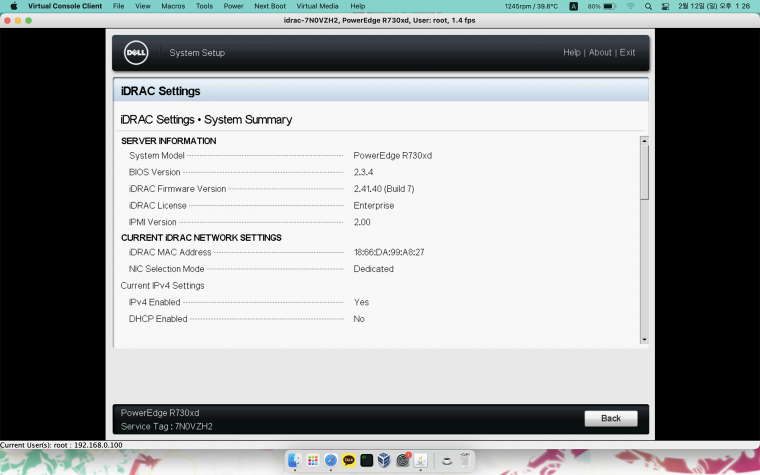
Task: Open the Trash in the dock
Action: click(465, 460)
